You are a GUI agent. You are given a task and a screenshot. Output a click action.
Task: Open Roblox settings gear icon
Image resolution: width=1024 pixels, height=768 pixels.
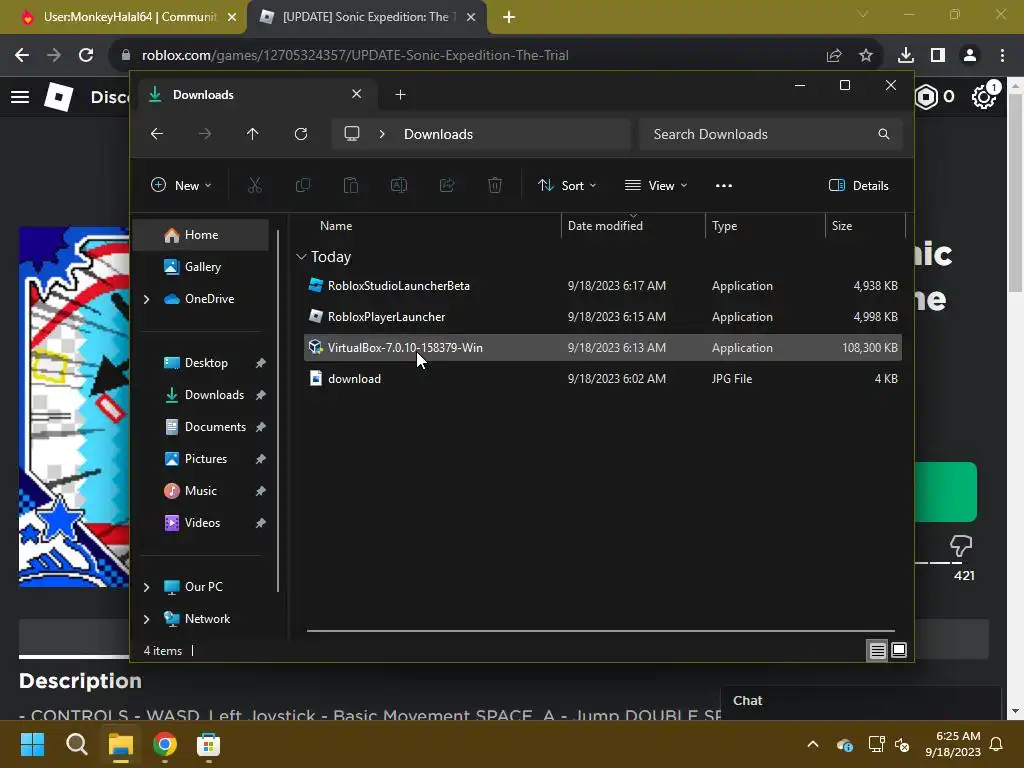[983, 97]
